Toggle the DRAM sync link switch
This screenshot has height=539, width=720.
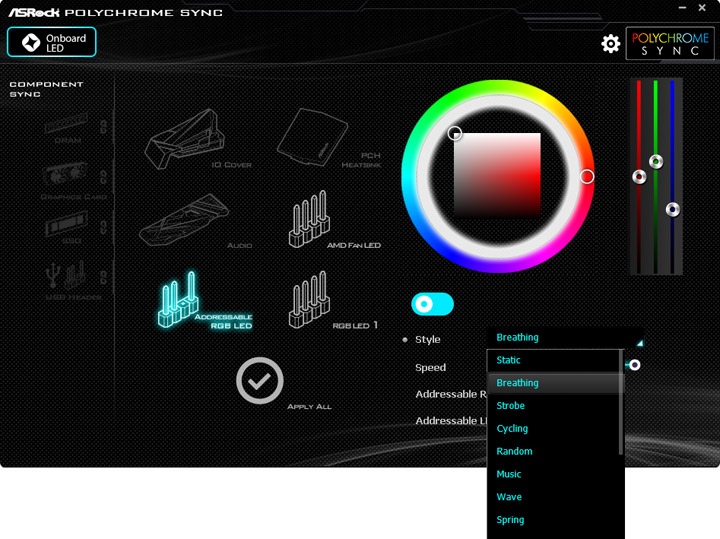tap(104, 127)
